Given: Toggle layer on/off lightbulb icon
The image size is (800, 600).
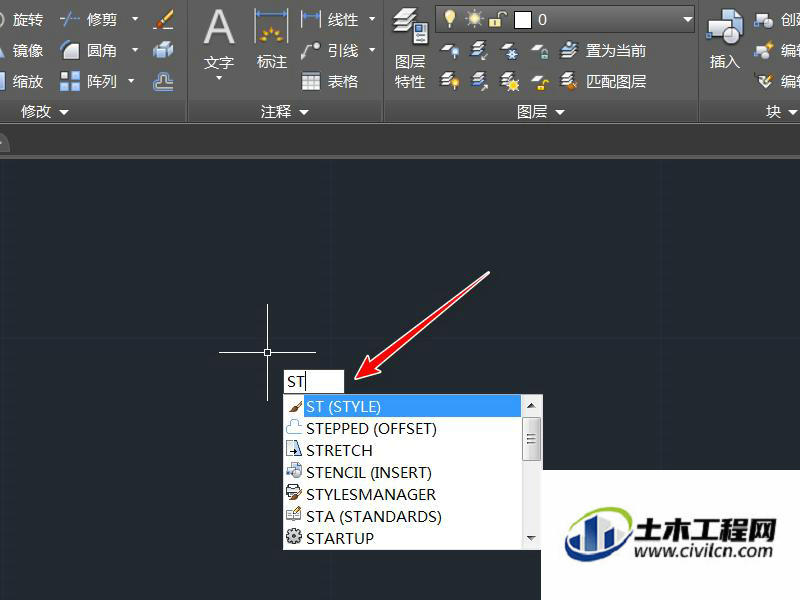Looking at the screenshot, I should point(449,19).
